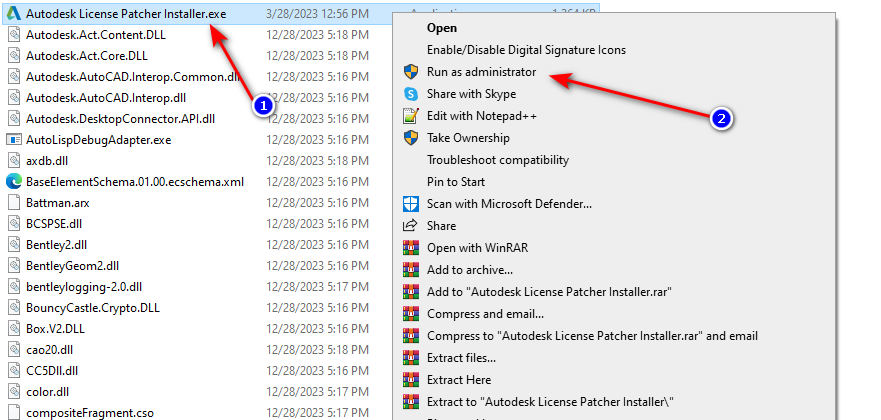
Task: Select file BentleyGeom2.dll
Action: coord(72,266)
